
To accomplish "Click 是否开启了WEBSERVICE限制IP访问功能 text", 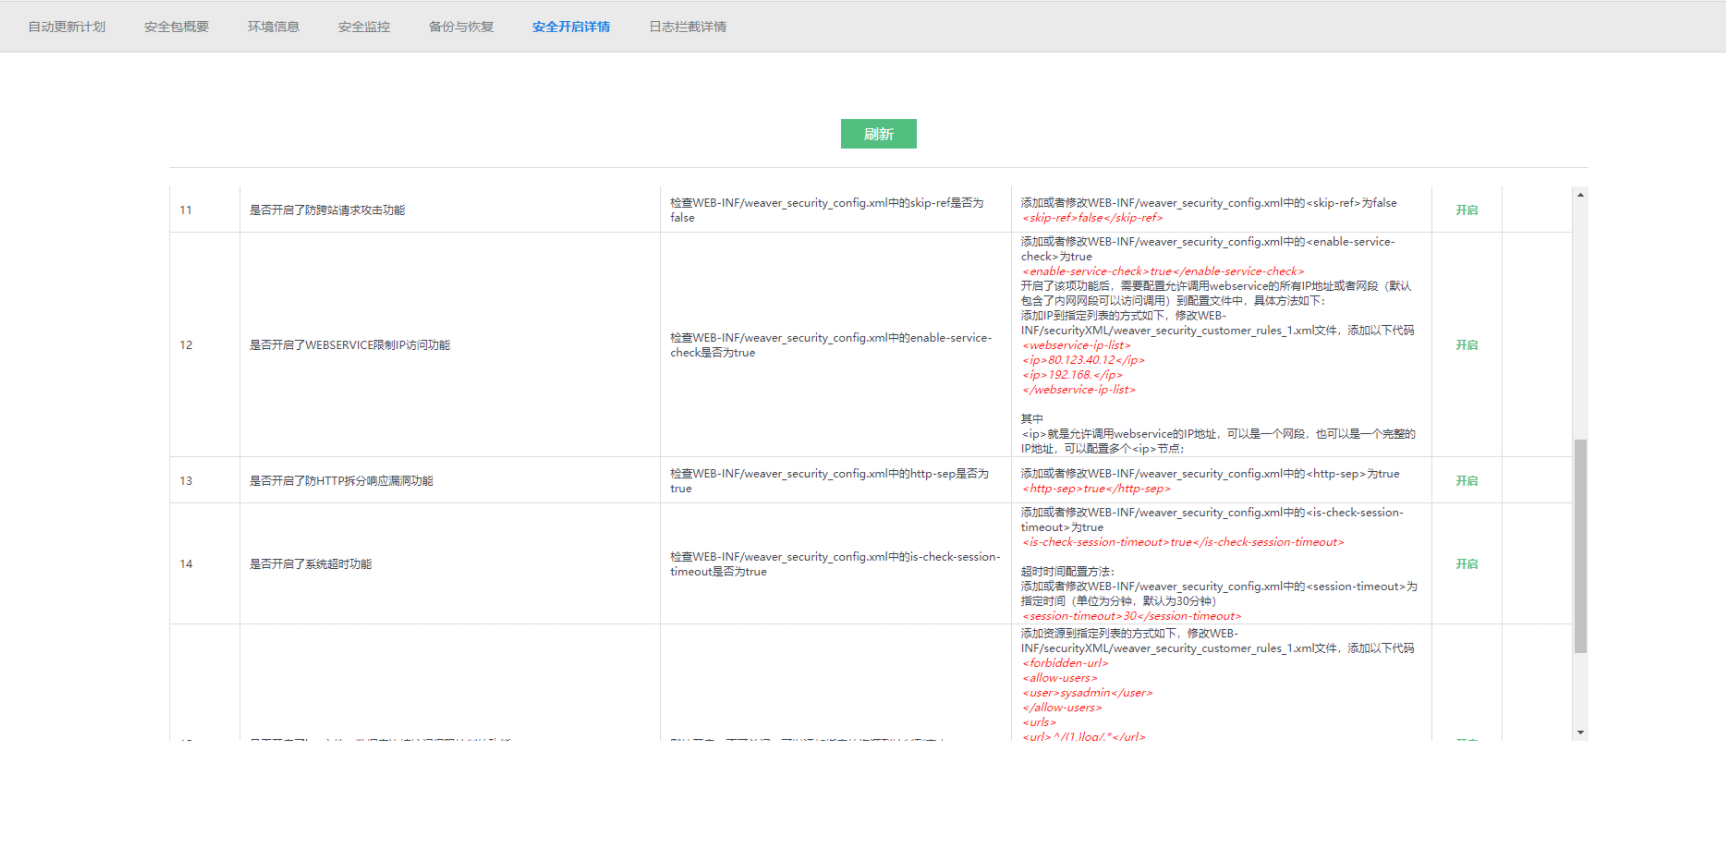I will [350, 345].
